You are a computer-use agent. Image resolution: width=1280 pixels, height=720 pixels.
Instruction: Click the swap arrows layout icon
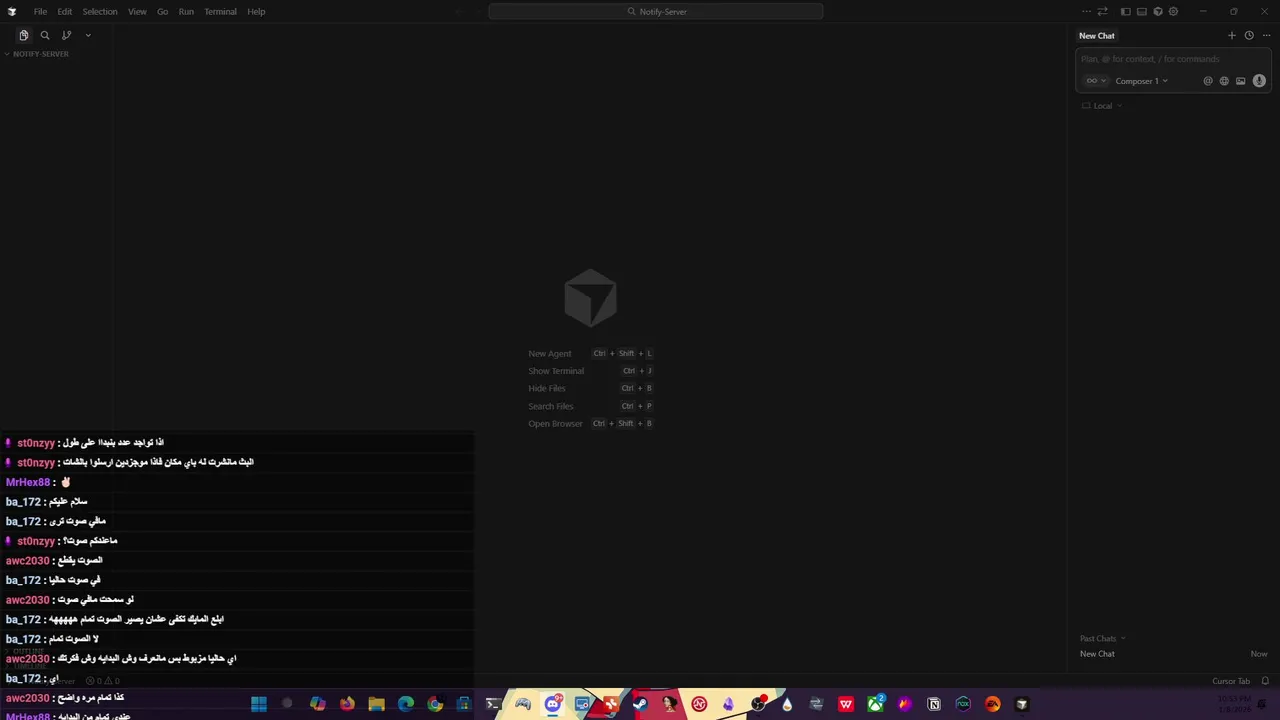point(1102,11)
